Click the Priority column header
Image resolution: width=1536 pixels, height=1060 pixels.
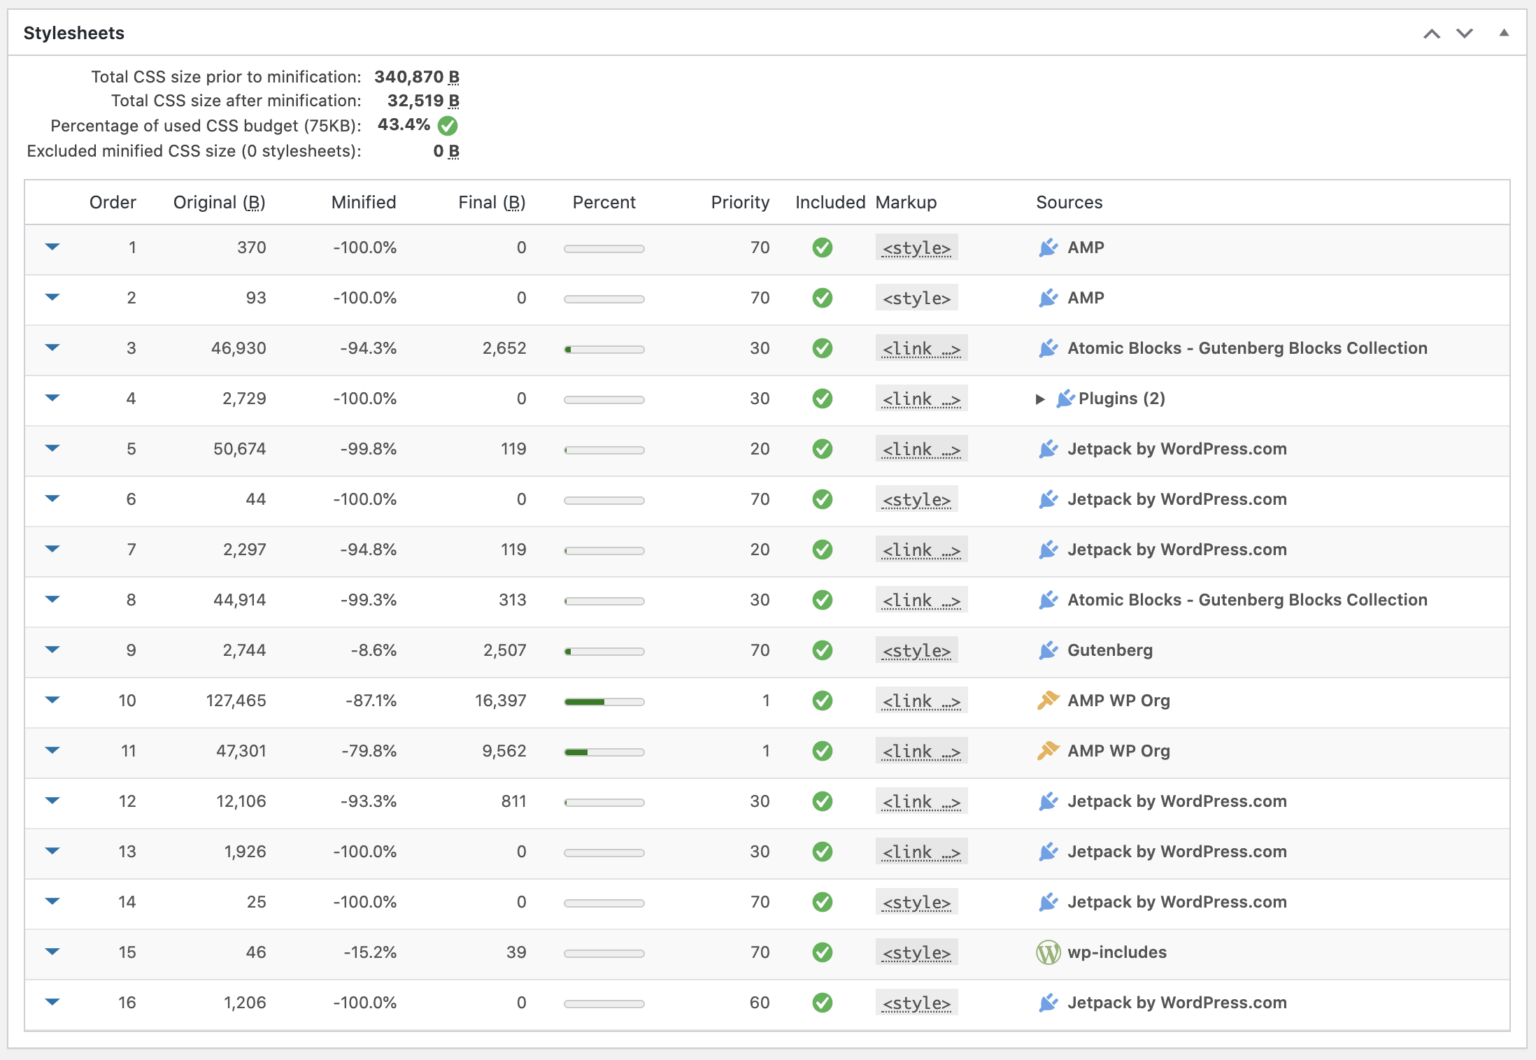click(739, 202)
